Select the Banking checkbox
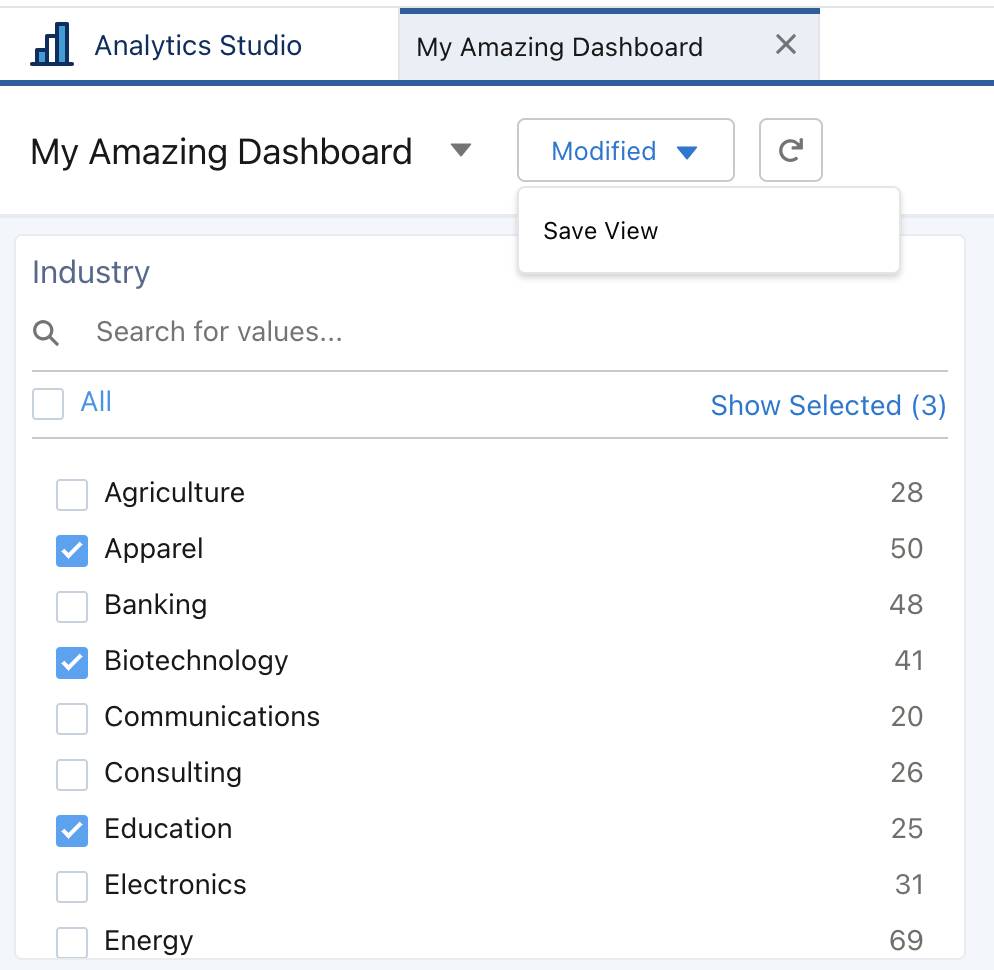Viewport: 994px width, 970px height. [x=71, y=604]
